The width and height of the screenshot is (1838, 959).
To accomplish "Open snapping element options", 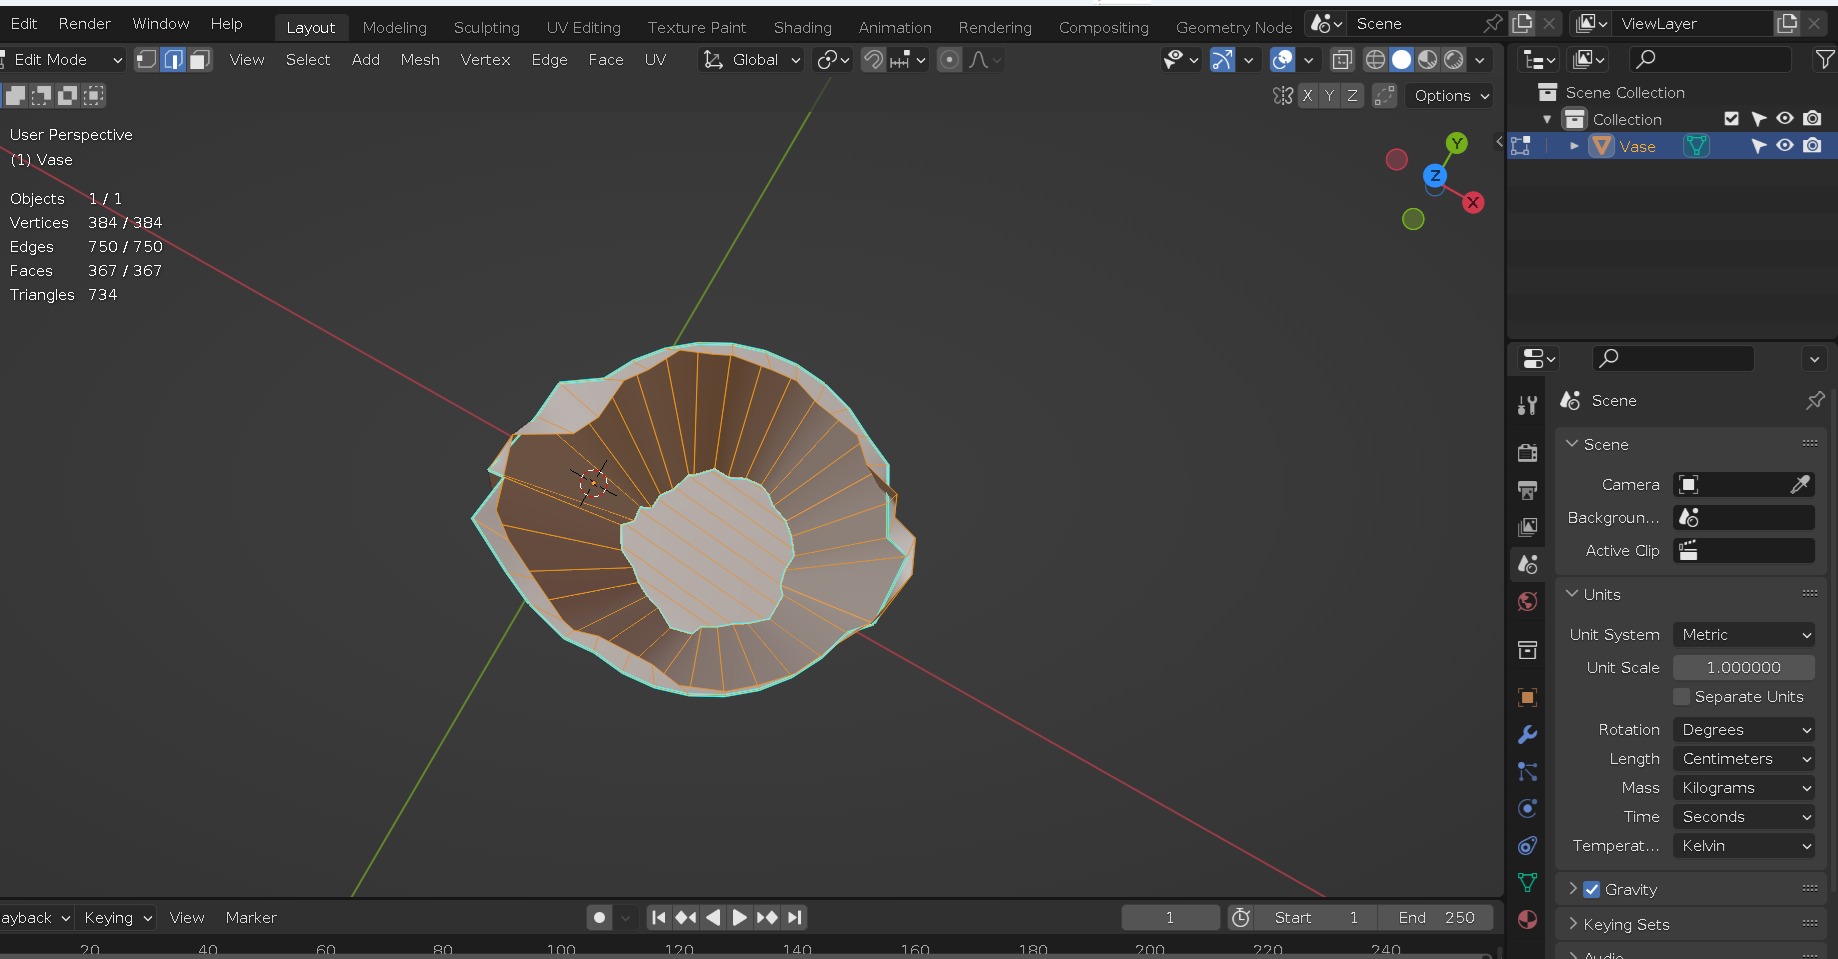I will 908,60.
